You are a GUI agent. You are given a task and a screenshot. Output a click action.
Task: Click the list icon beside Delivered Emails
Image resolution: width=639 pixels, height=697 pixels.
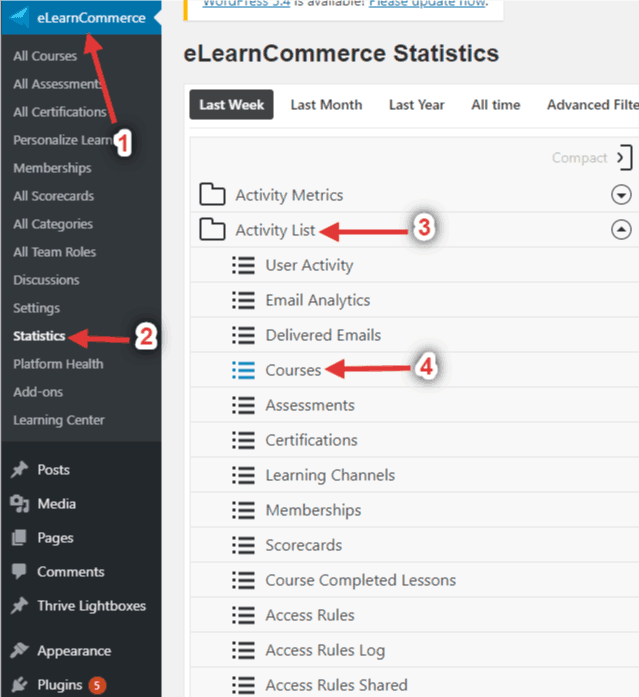[244, 335]
